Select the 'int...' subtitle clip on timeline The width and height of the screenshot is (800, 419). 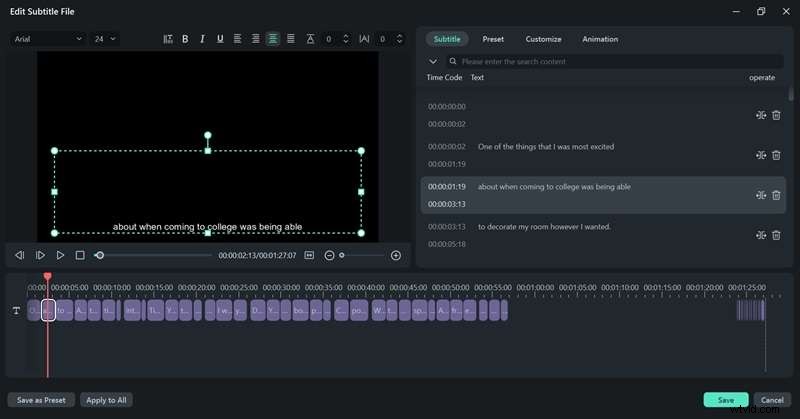(132, 310)
